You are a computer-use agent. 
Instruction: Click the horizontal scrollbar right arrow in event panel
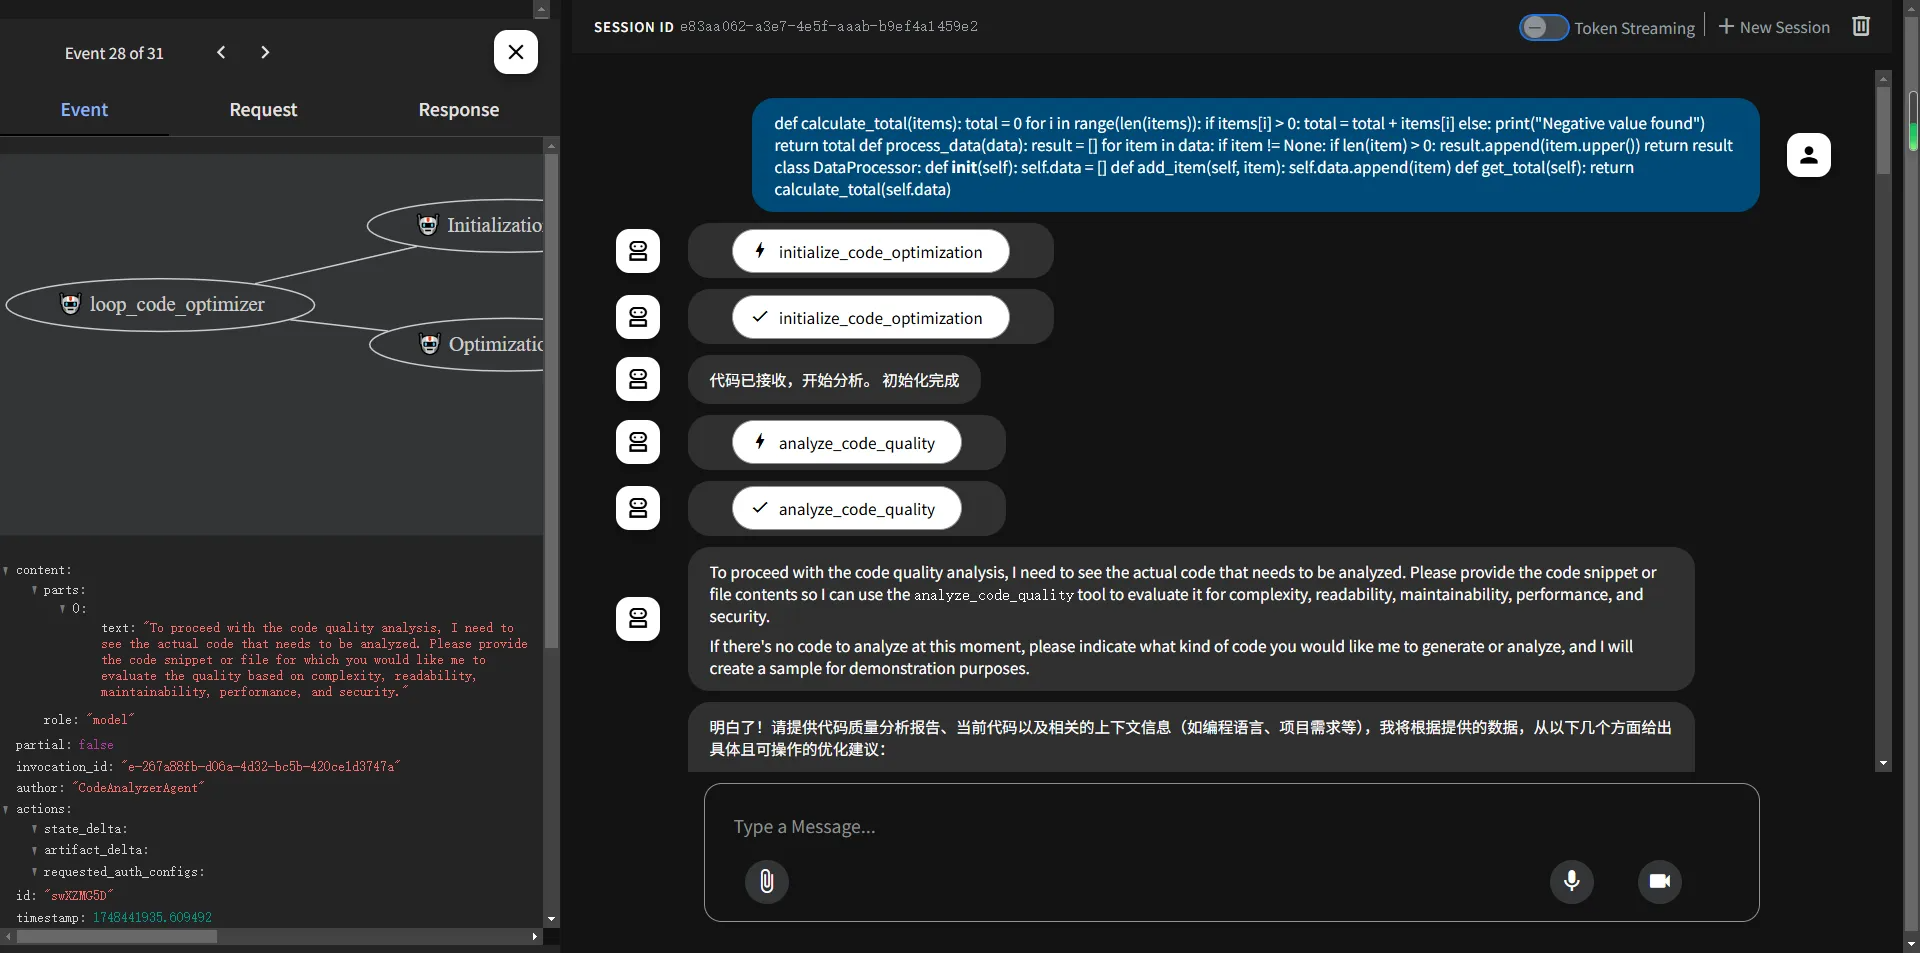click(x=535, y=937)
